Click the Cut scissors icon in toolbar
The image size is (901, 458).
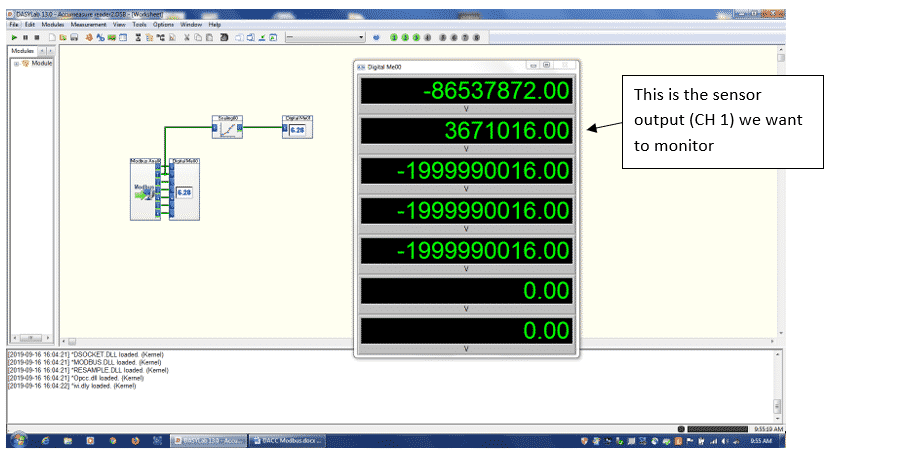pos(186,37)
